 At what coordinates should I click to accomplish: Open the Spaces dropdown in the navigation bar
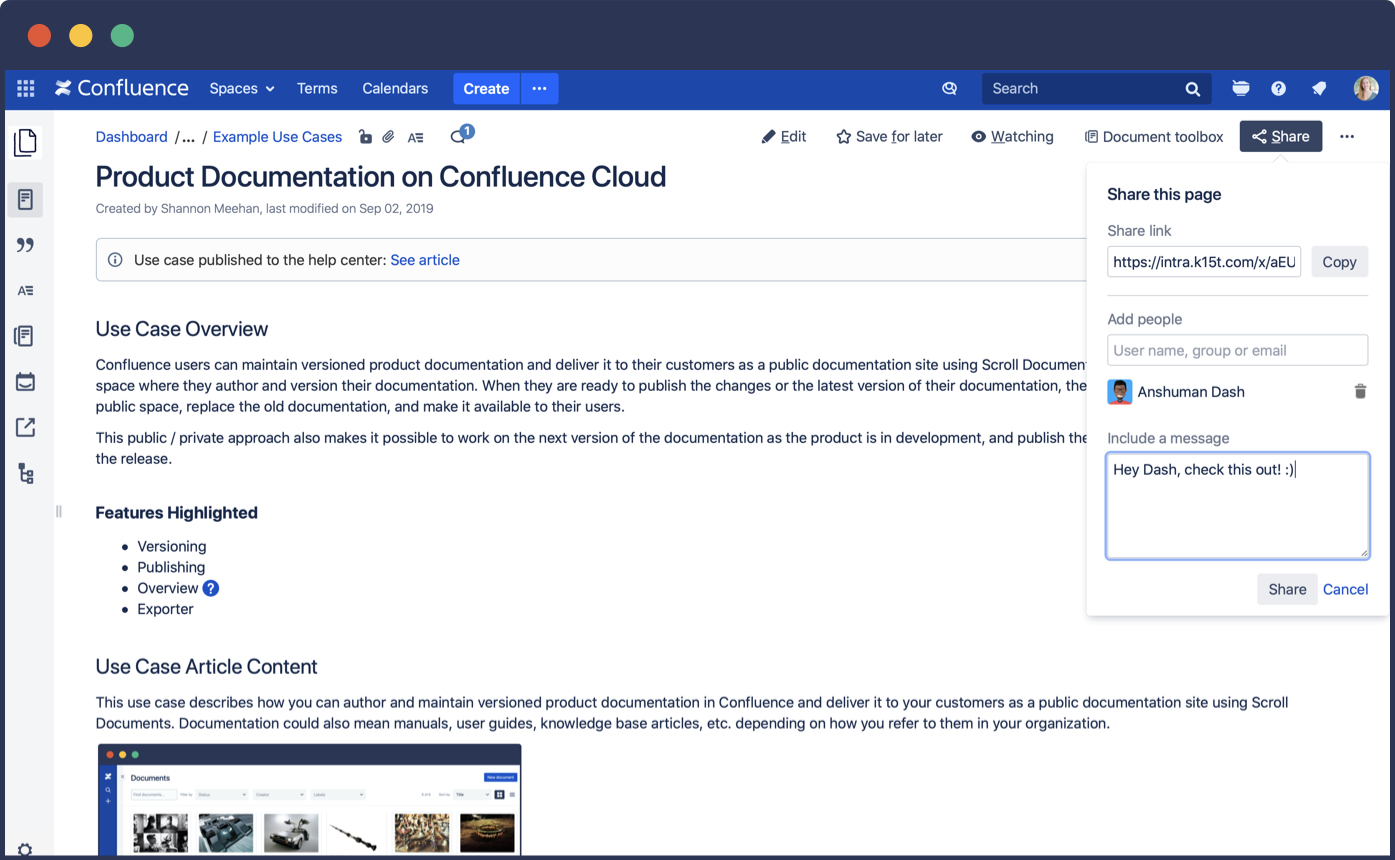coord(240,88)
